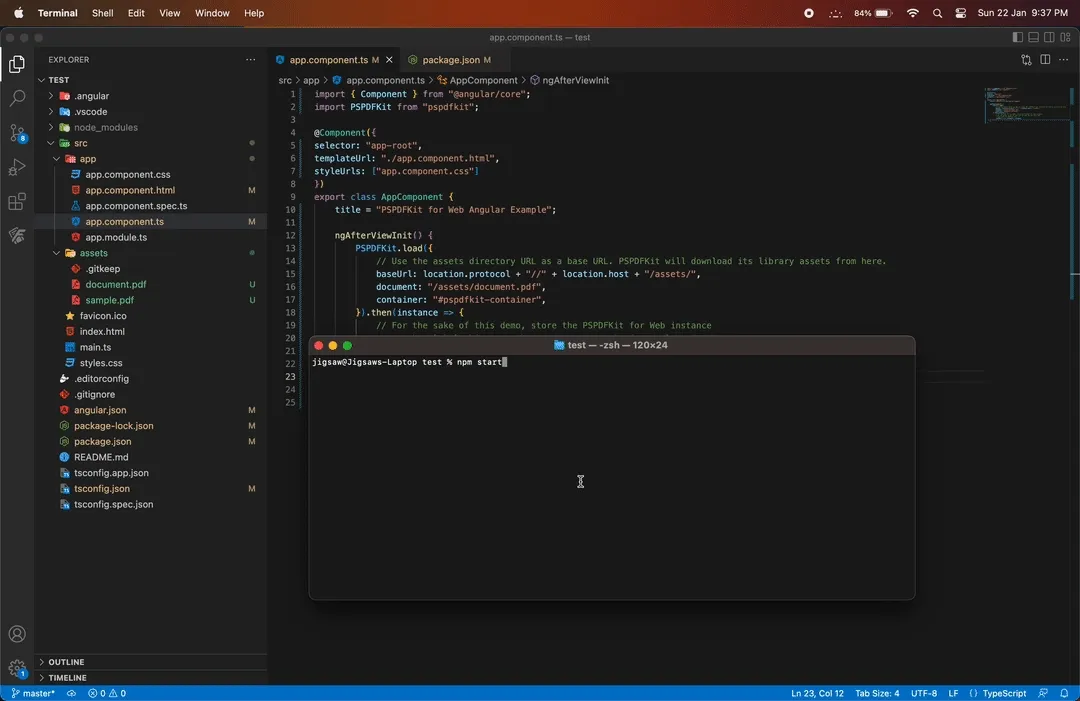Click the Split Editor icon
Viewport: 1080px width, 701px height.
(x=1043, y=60)
